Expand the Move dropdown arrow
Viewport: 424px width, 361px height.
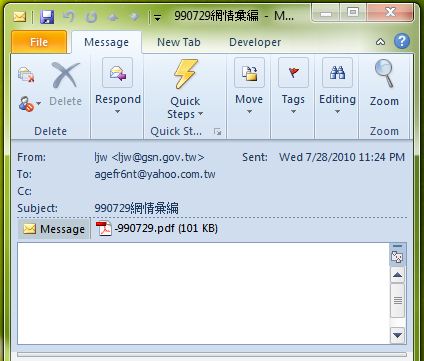tap(249, 112)
